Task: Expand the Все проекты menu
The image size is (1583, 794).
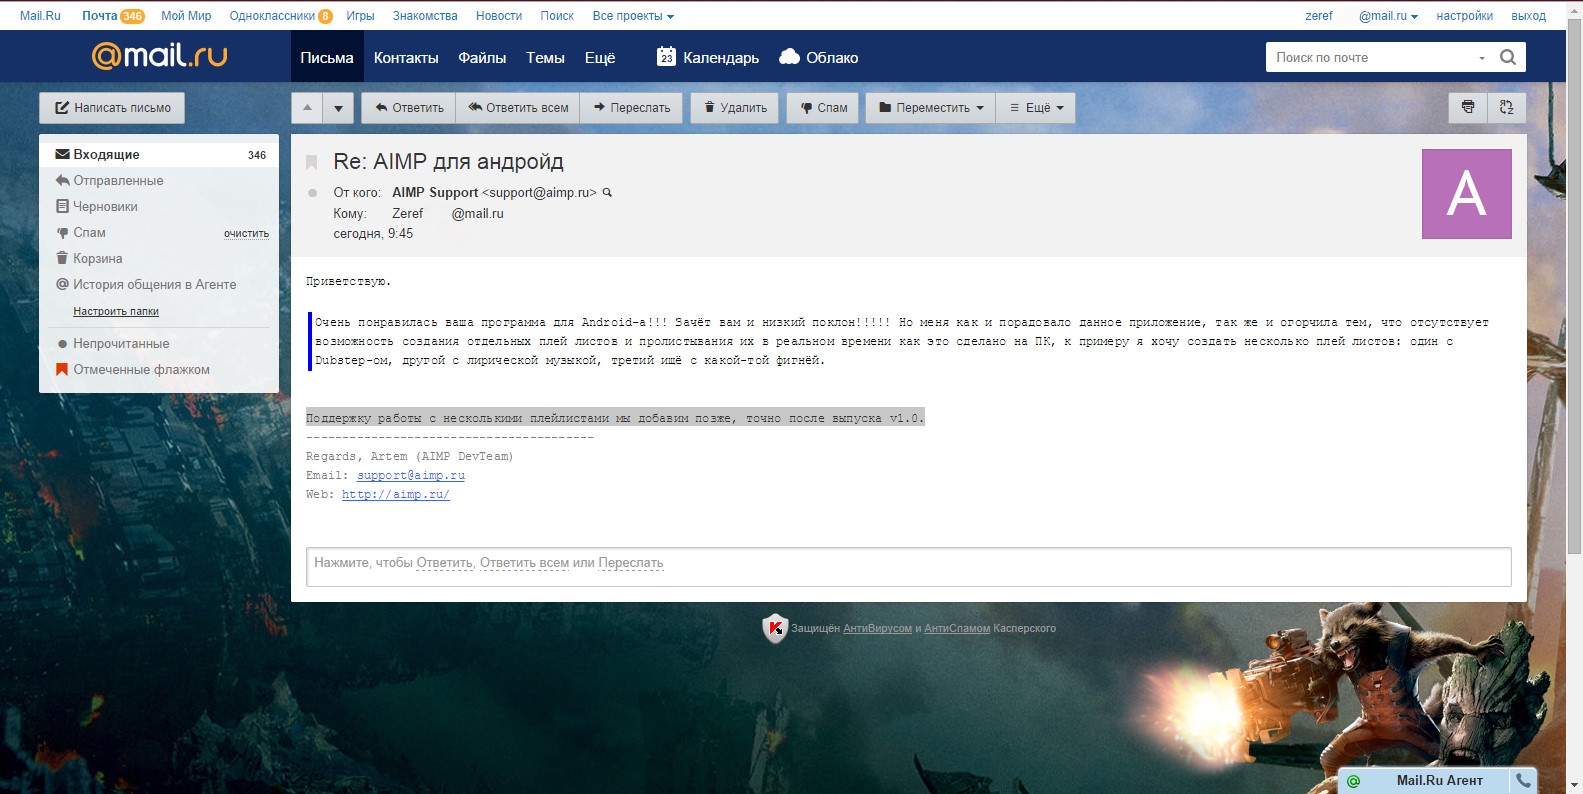Action: pyautogui.click(x=633, y=16)
